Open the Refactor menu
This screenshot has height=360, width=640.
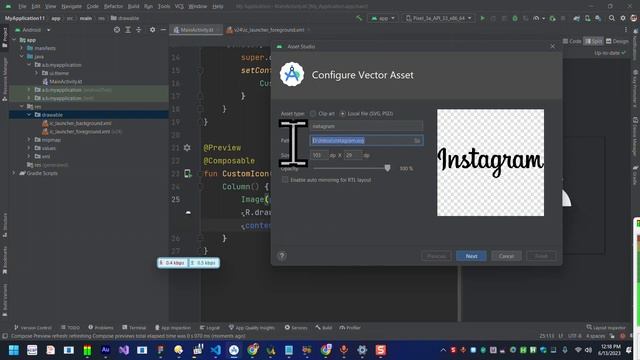(x=113, y=6)
